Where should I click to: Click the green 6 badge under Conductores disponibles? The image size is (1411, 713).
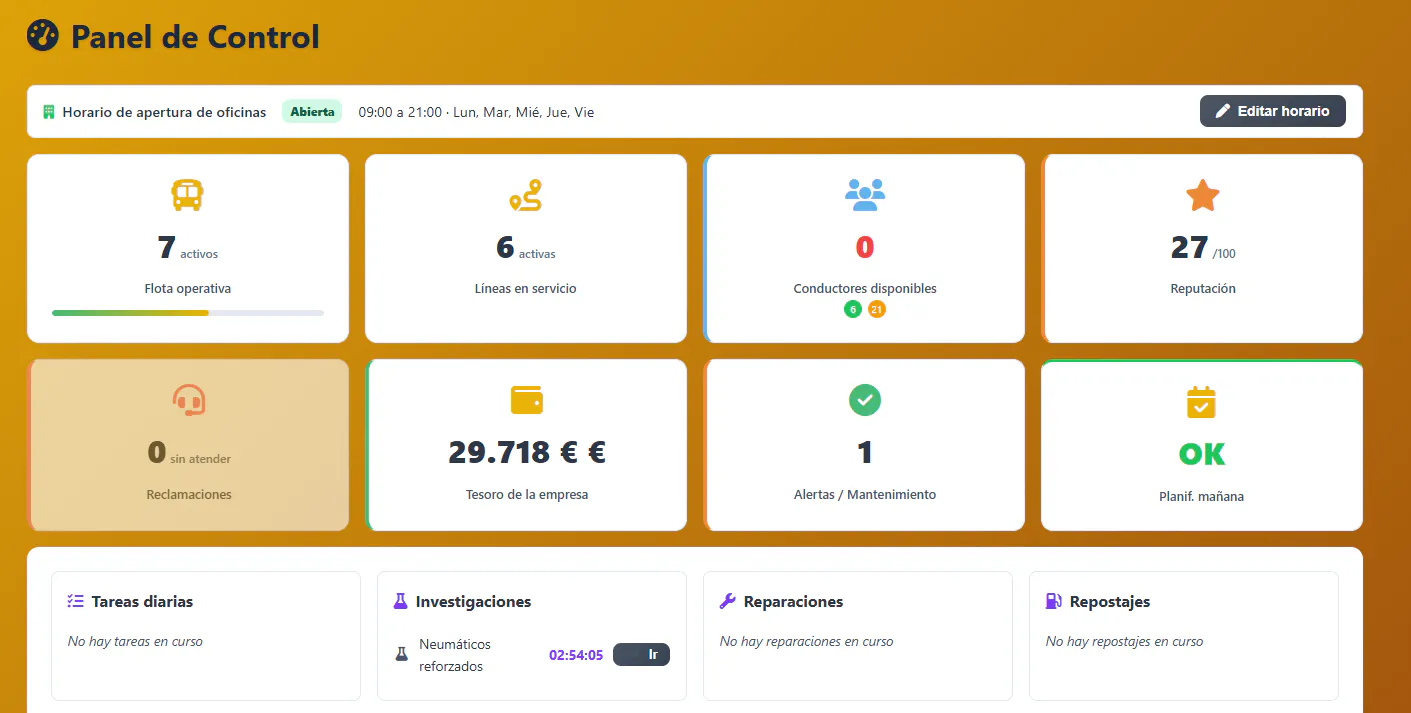(x=853, y=310)
